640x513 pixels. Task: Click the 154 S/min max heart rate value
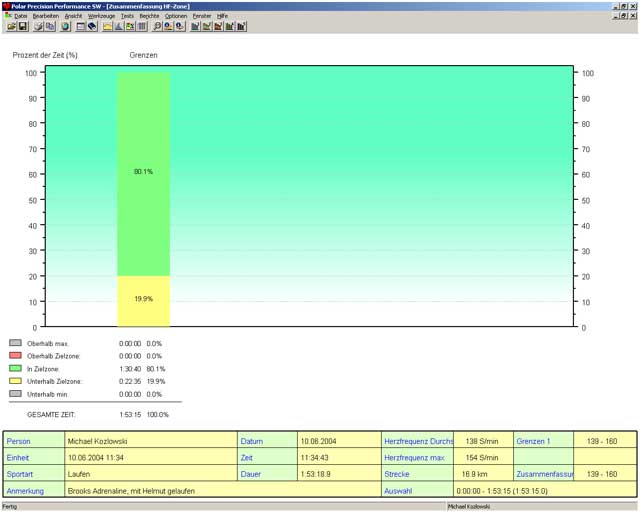point(482,457)
